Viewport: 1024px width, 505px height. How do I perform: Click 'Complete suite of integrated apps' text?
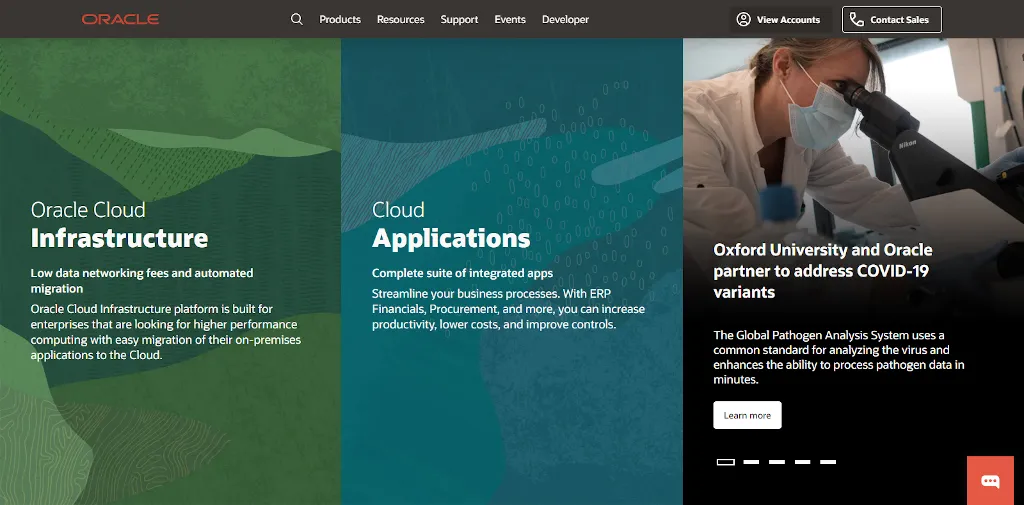[462, 273]
